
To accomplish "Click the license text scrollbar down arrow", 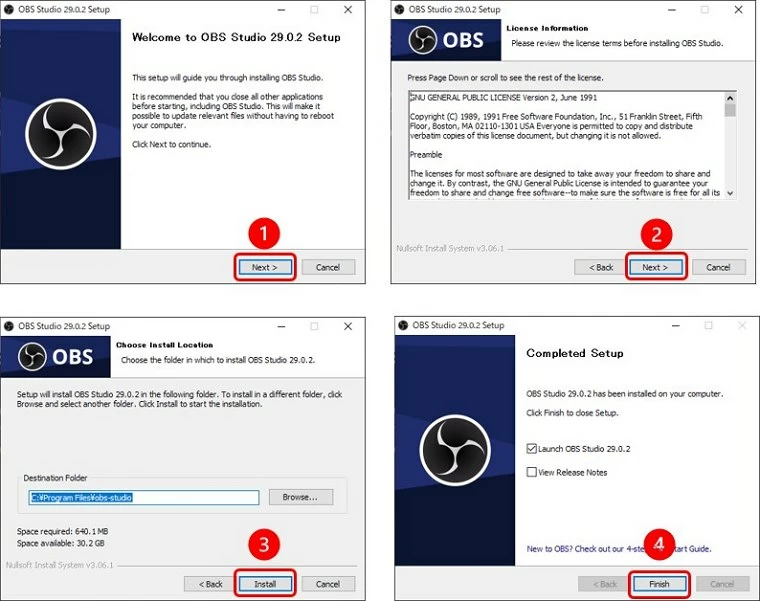I will [730, 193].
